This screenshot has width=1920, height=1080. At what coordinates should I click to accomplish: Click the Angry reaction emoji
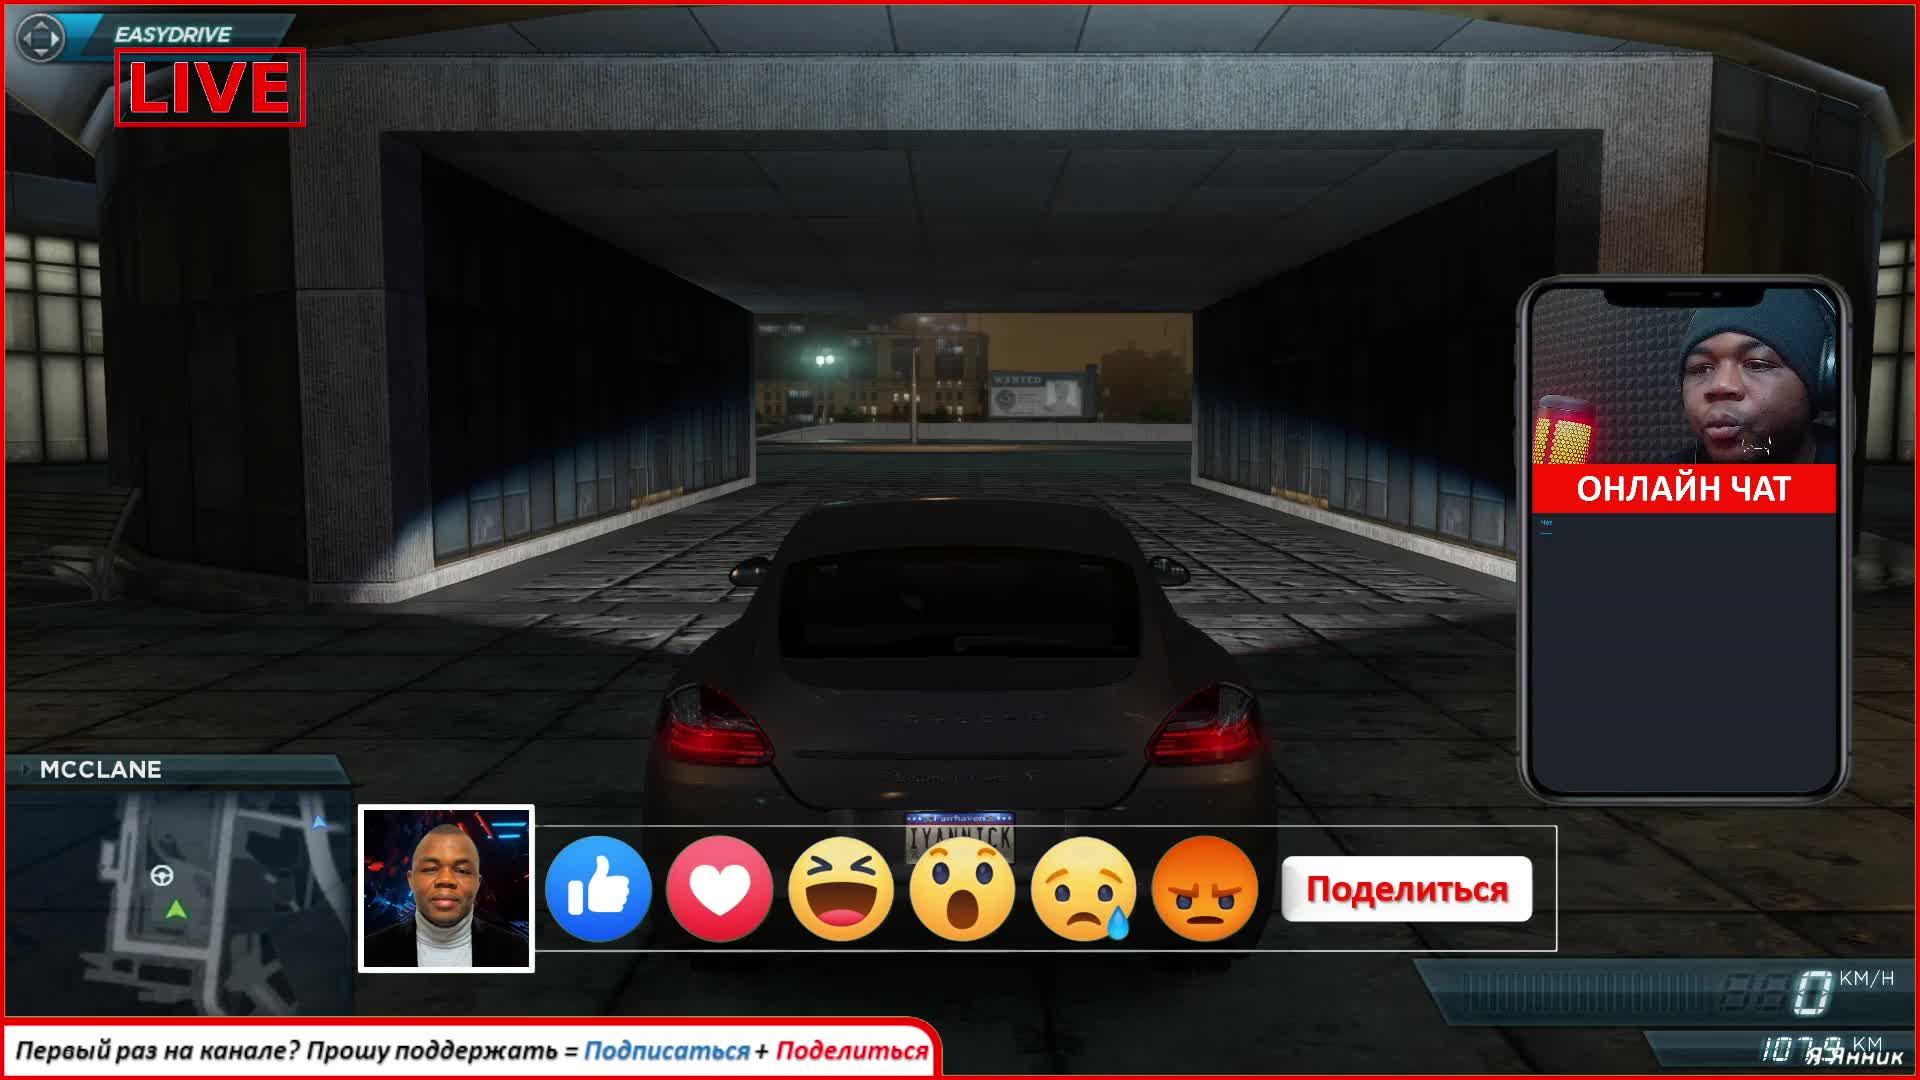[x=1204, y=889]
